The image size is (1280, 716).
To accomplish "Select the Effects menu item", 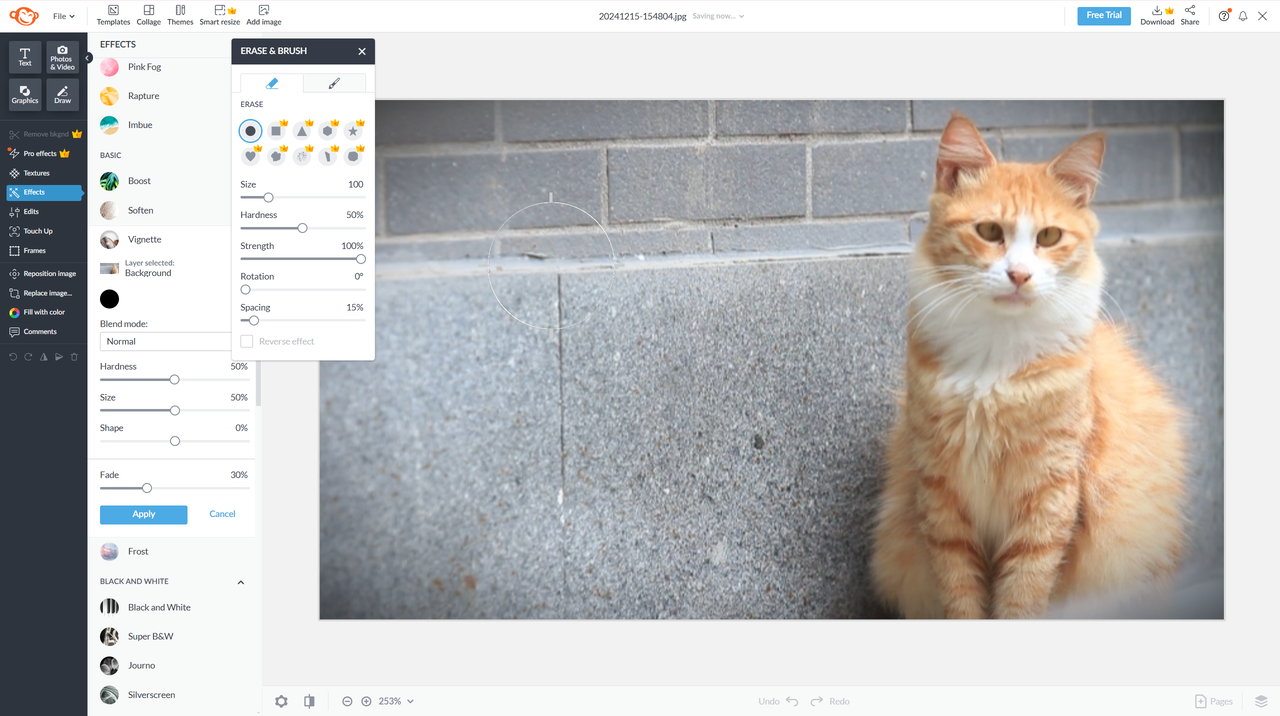I will (x=44, y=192).
